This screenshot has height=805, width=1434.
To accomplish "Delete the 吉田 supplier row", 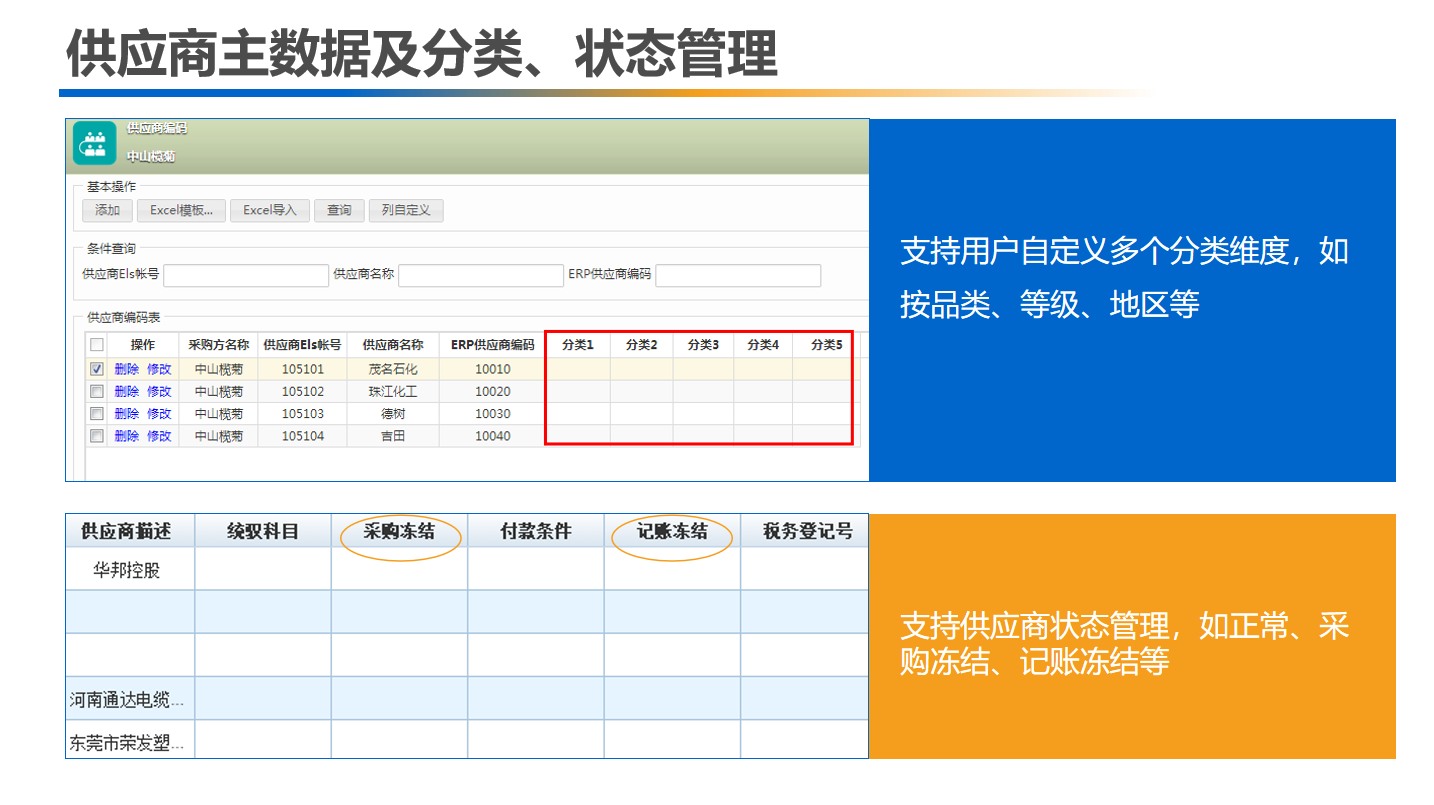I will click(127, 436).
